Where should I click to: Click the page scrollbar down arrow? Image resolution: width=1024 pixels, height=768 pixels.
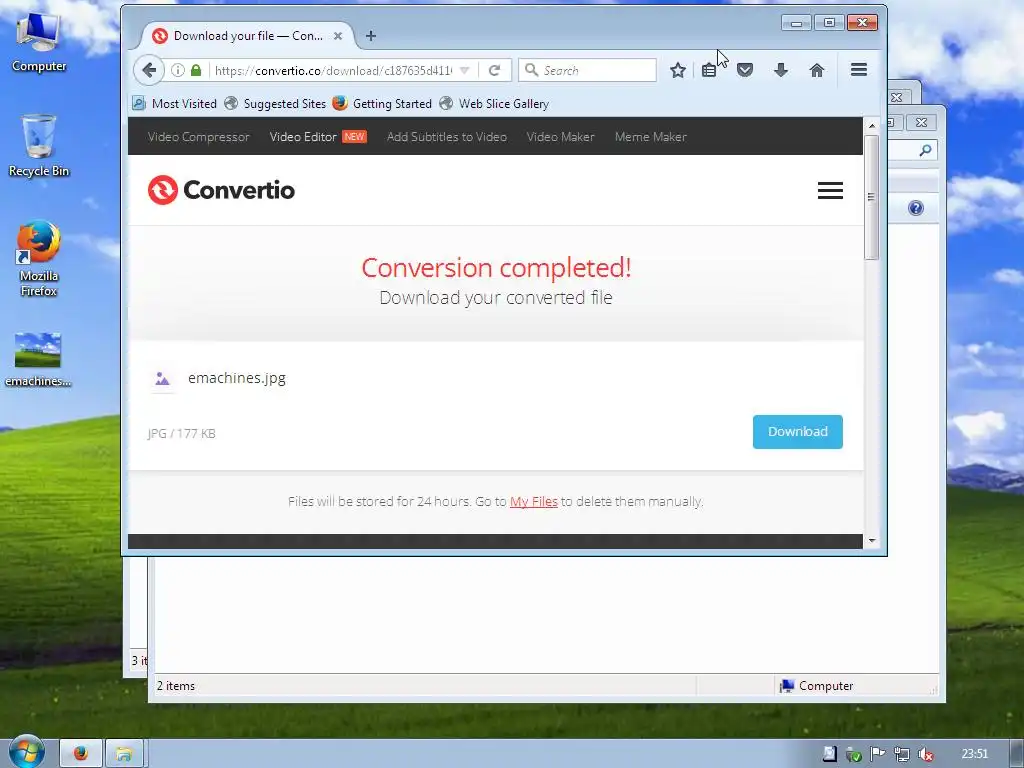pos(871,541)
